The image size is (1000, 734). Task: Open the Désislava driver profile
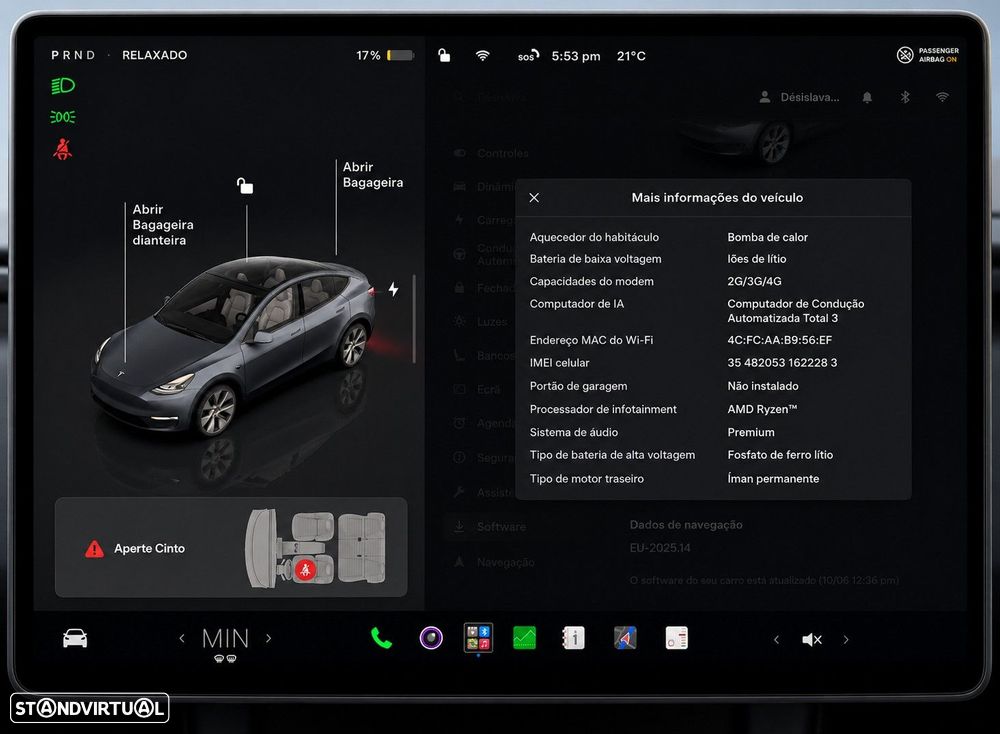coord(800,97)
